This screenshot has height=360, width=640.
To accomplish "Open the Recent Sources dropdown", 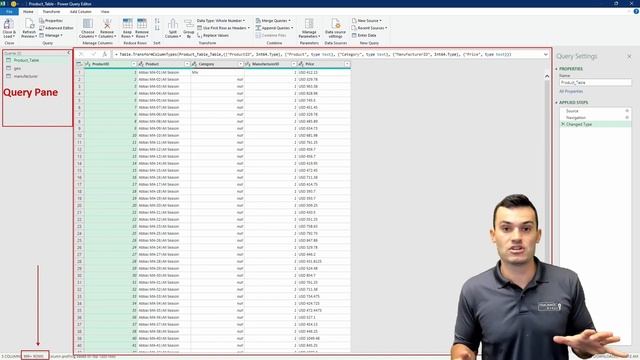I will [x=369, y=28].
